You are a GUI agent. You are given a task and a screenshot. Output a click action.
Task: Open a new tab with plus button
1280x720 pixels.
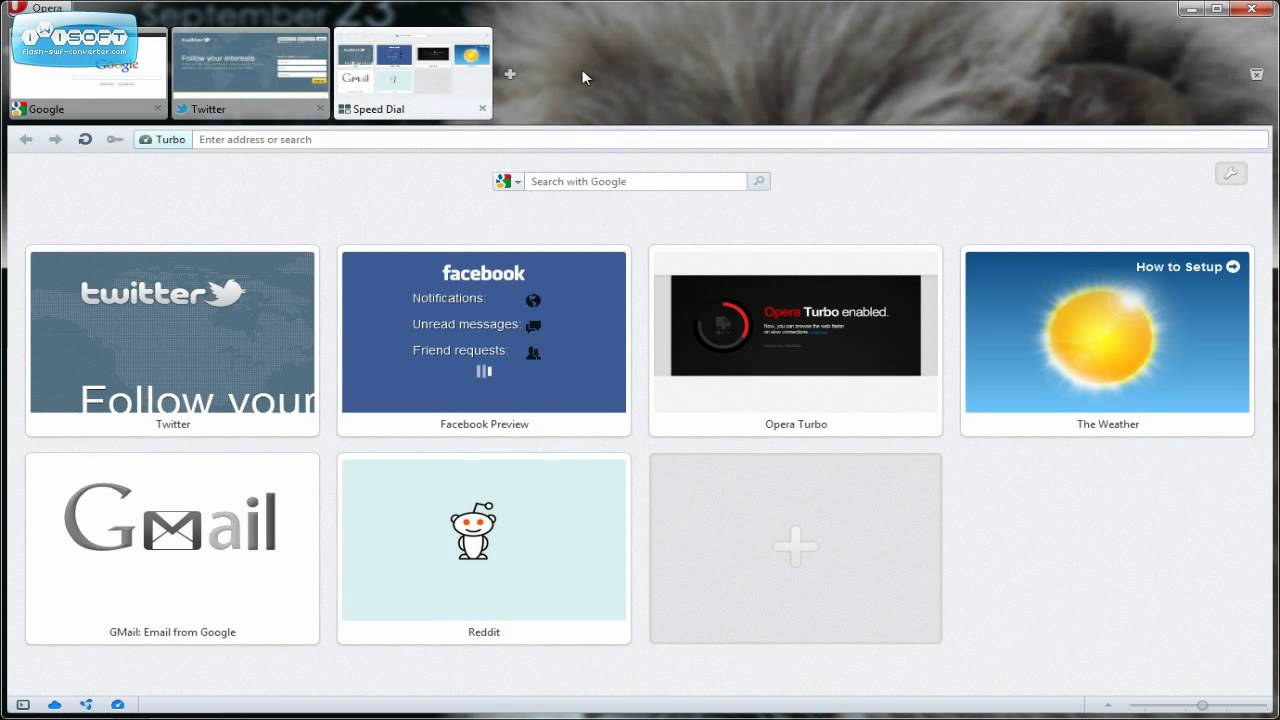pyautogui.click(x=510, y=74)
